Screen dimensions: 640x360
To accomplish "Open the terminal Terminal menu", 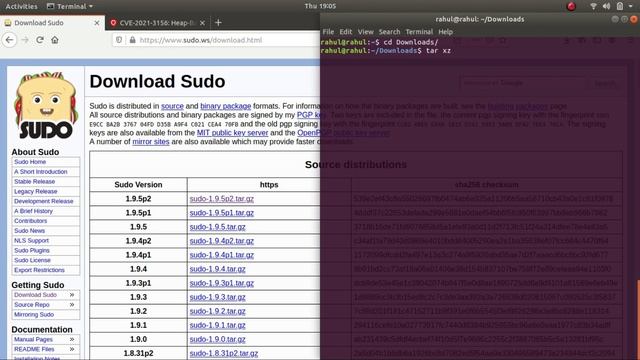I will pyautogui.click(x=419, y=31).
